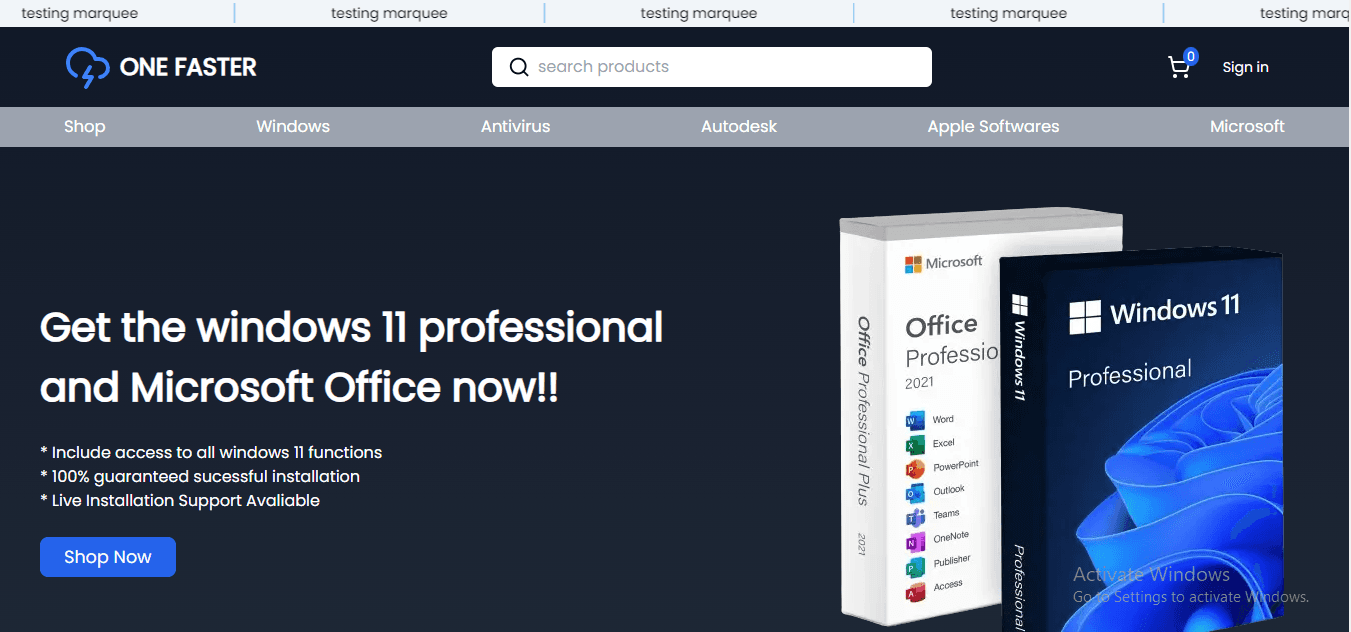Viewport: 1351px width, 632px height.
Task: Click the One Faster cloud logo icon
Action: 87,67
